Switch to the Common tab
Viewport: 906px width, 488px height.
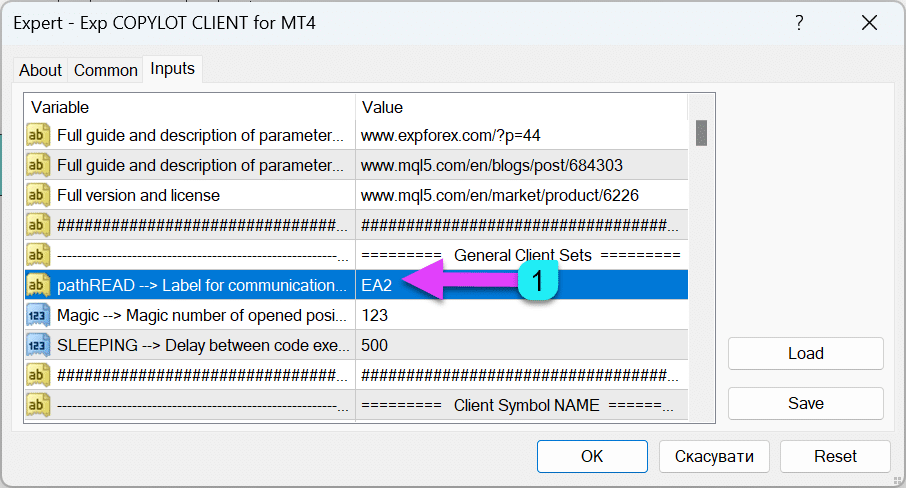pos(105,70)
